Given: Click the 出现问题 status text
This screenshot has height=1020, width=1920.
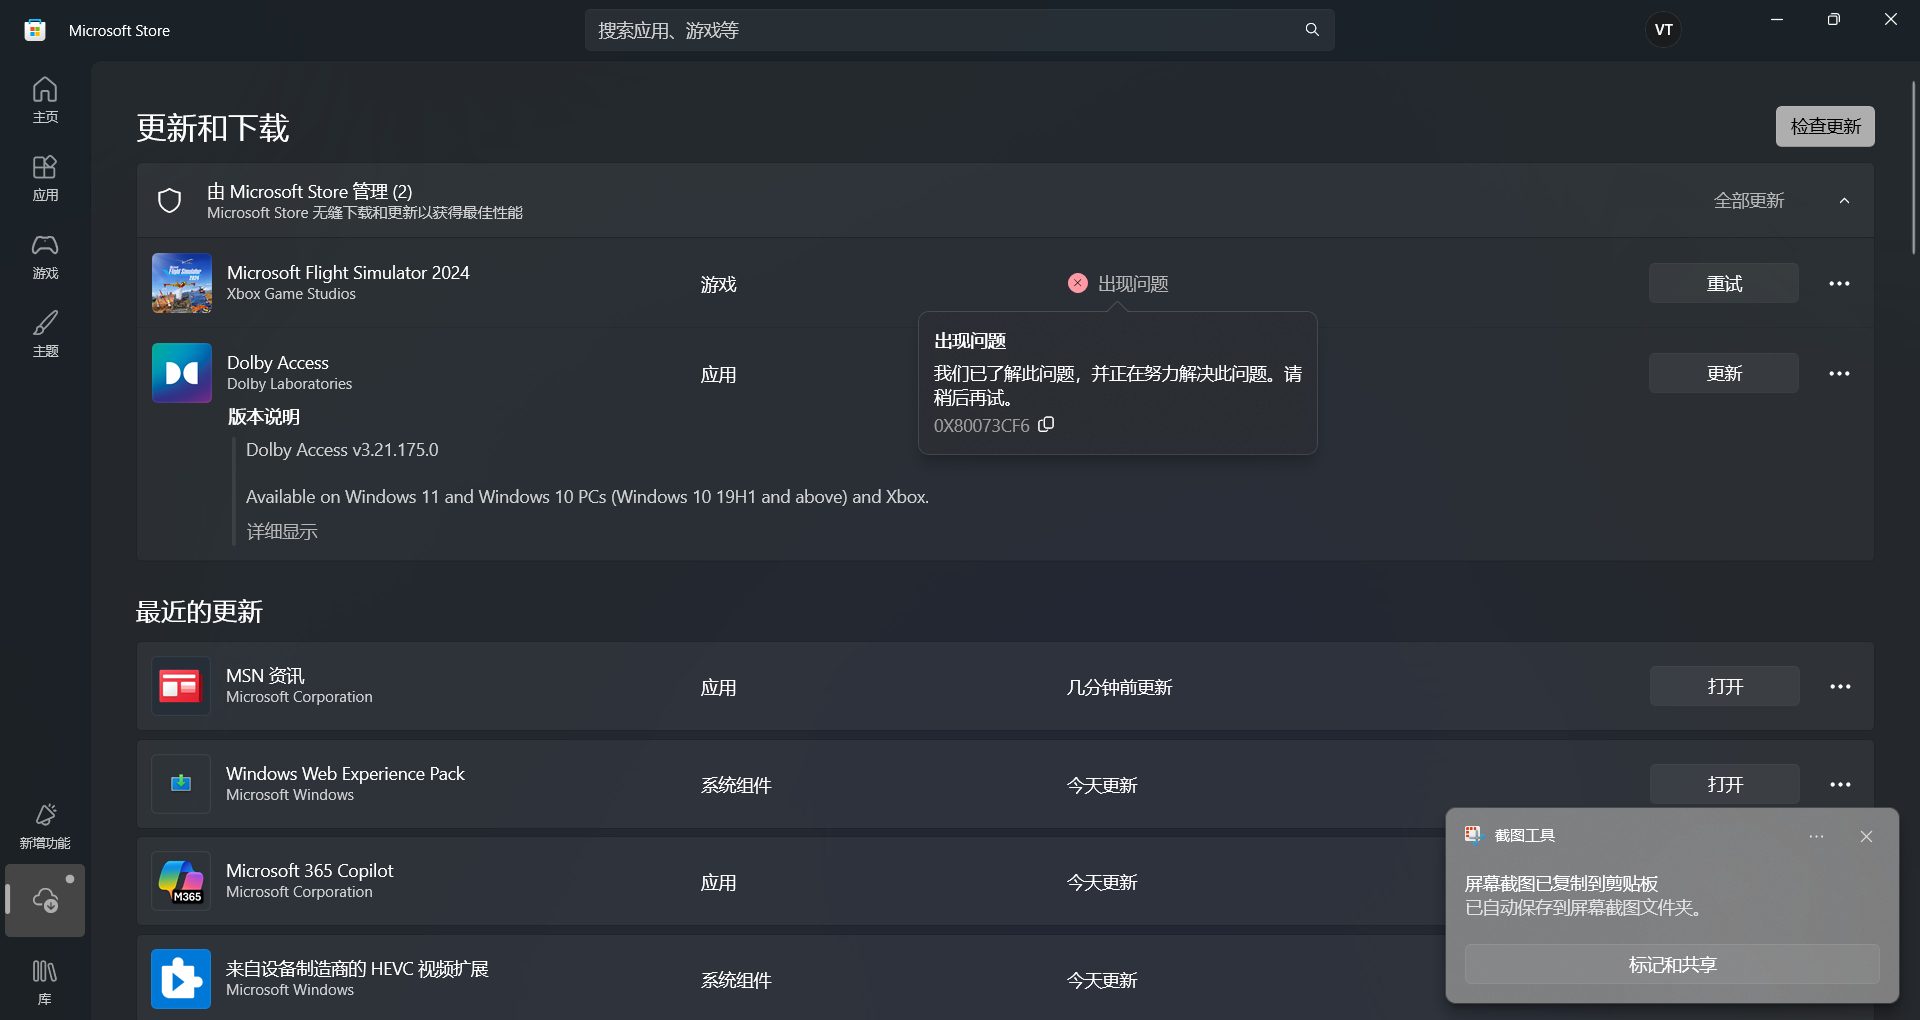Looking at the screenshot, I should (x=1133, y=284).
